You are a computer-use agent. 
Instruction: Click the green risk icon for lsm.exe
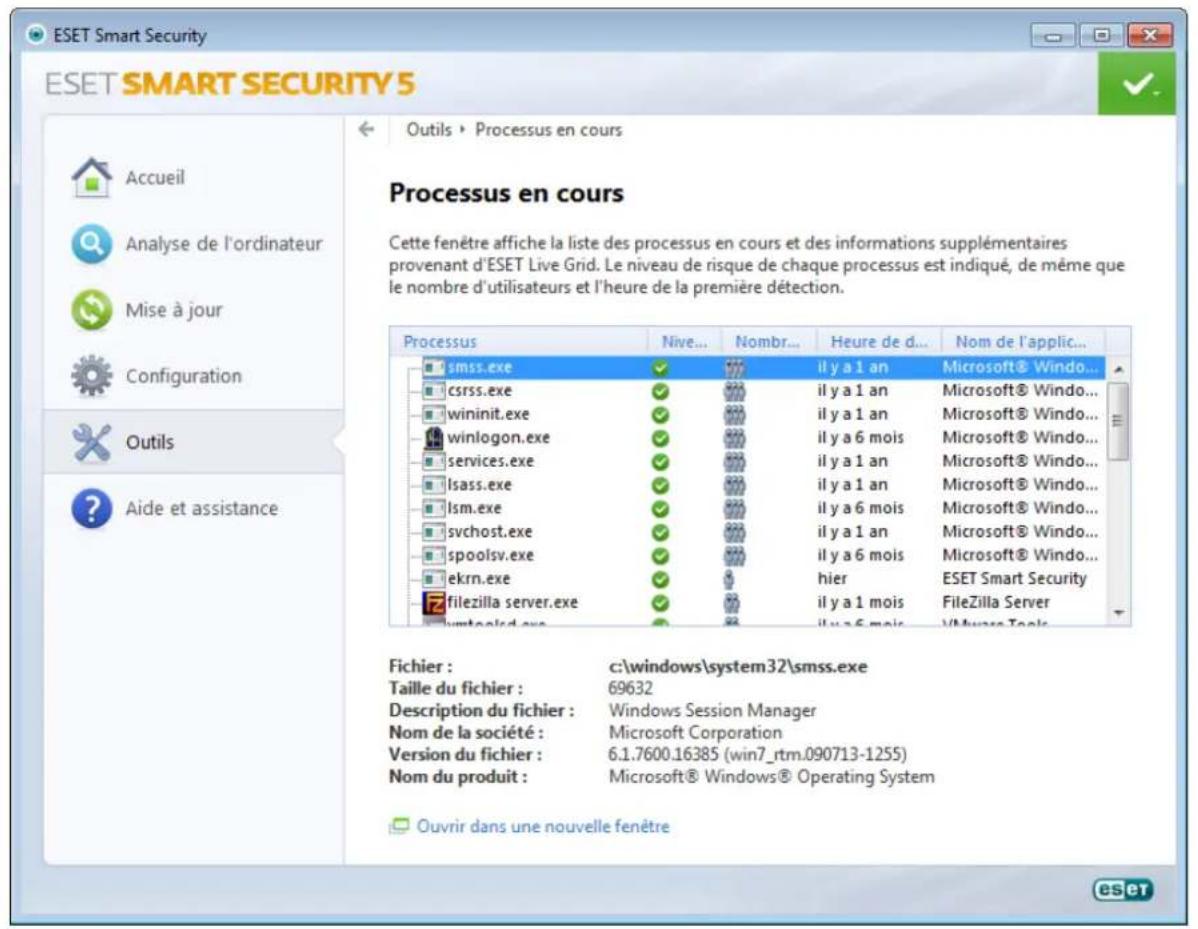click(660, 509)
